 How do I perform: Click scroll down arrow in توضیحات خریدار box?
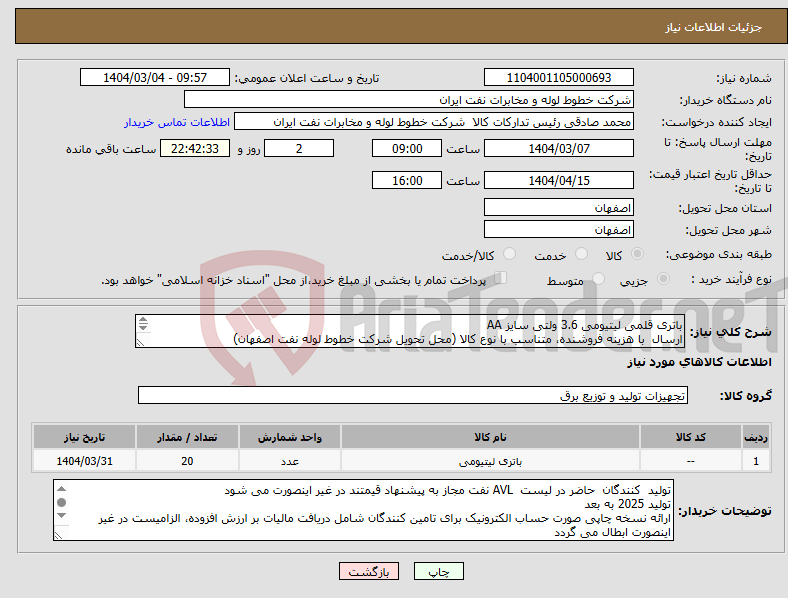(x=61, y=516)
